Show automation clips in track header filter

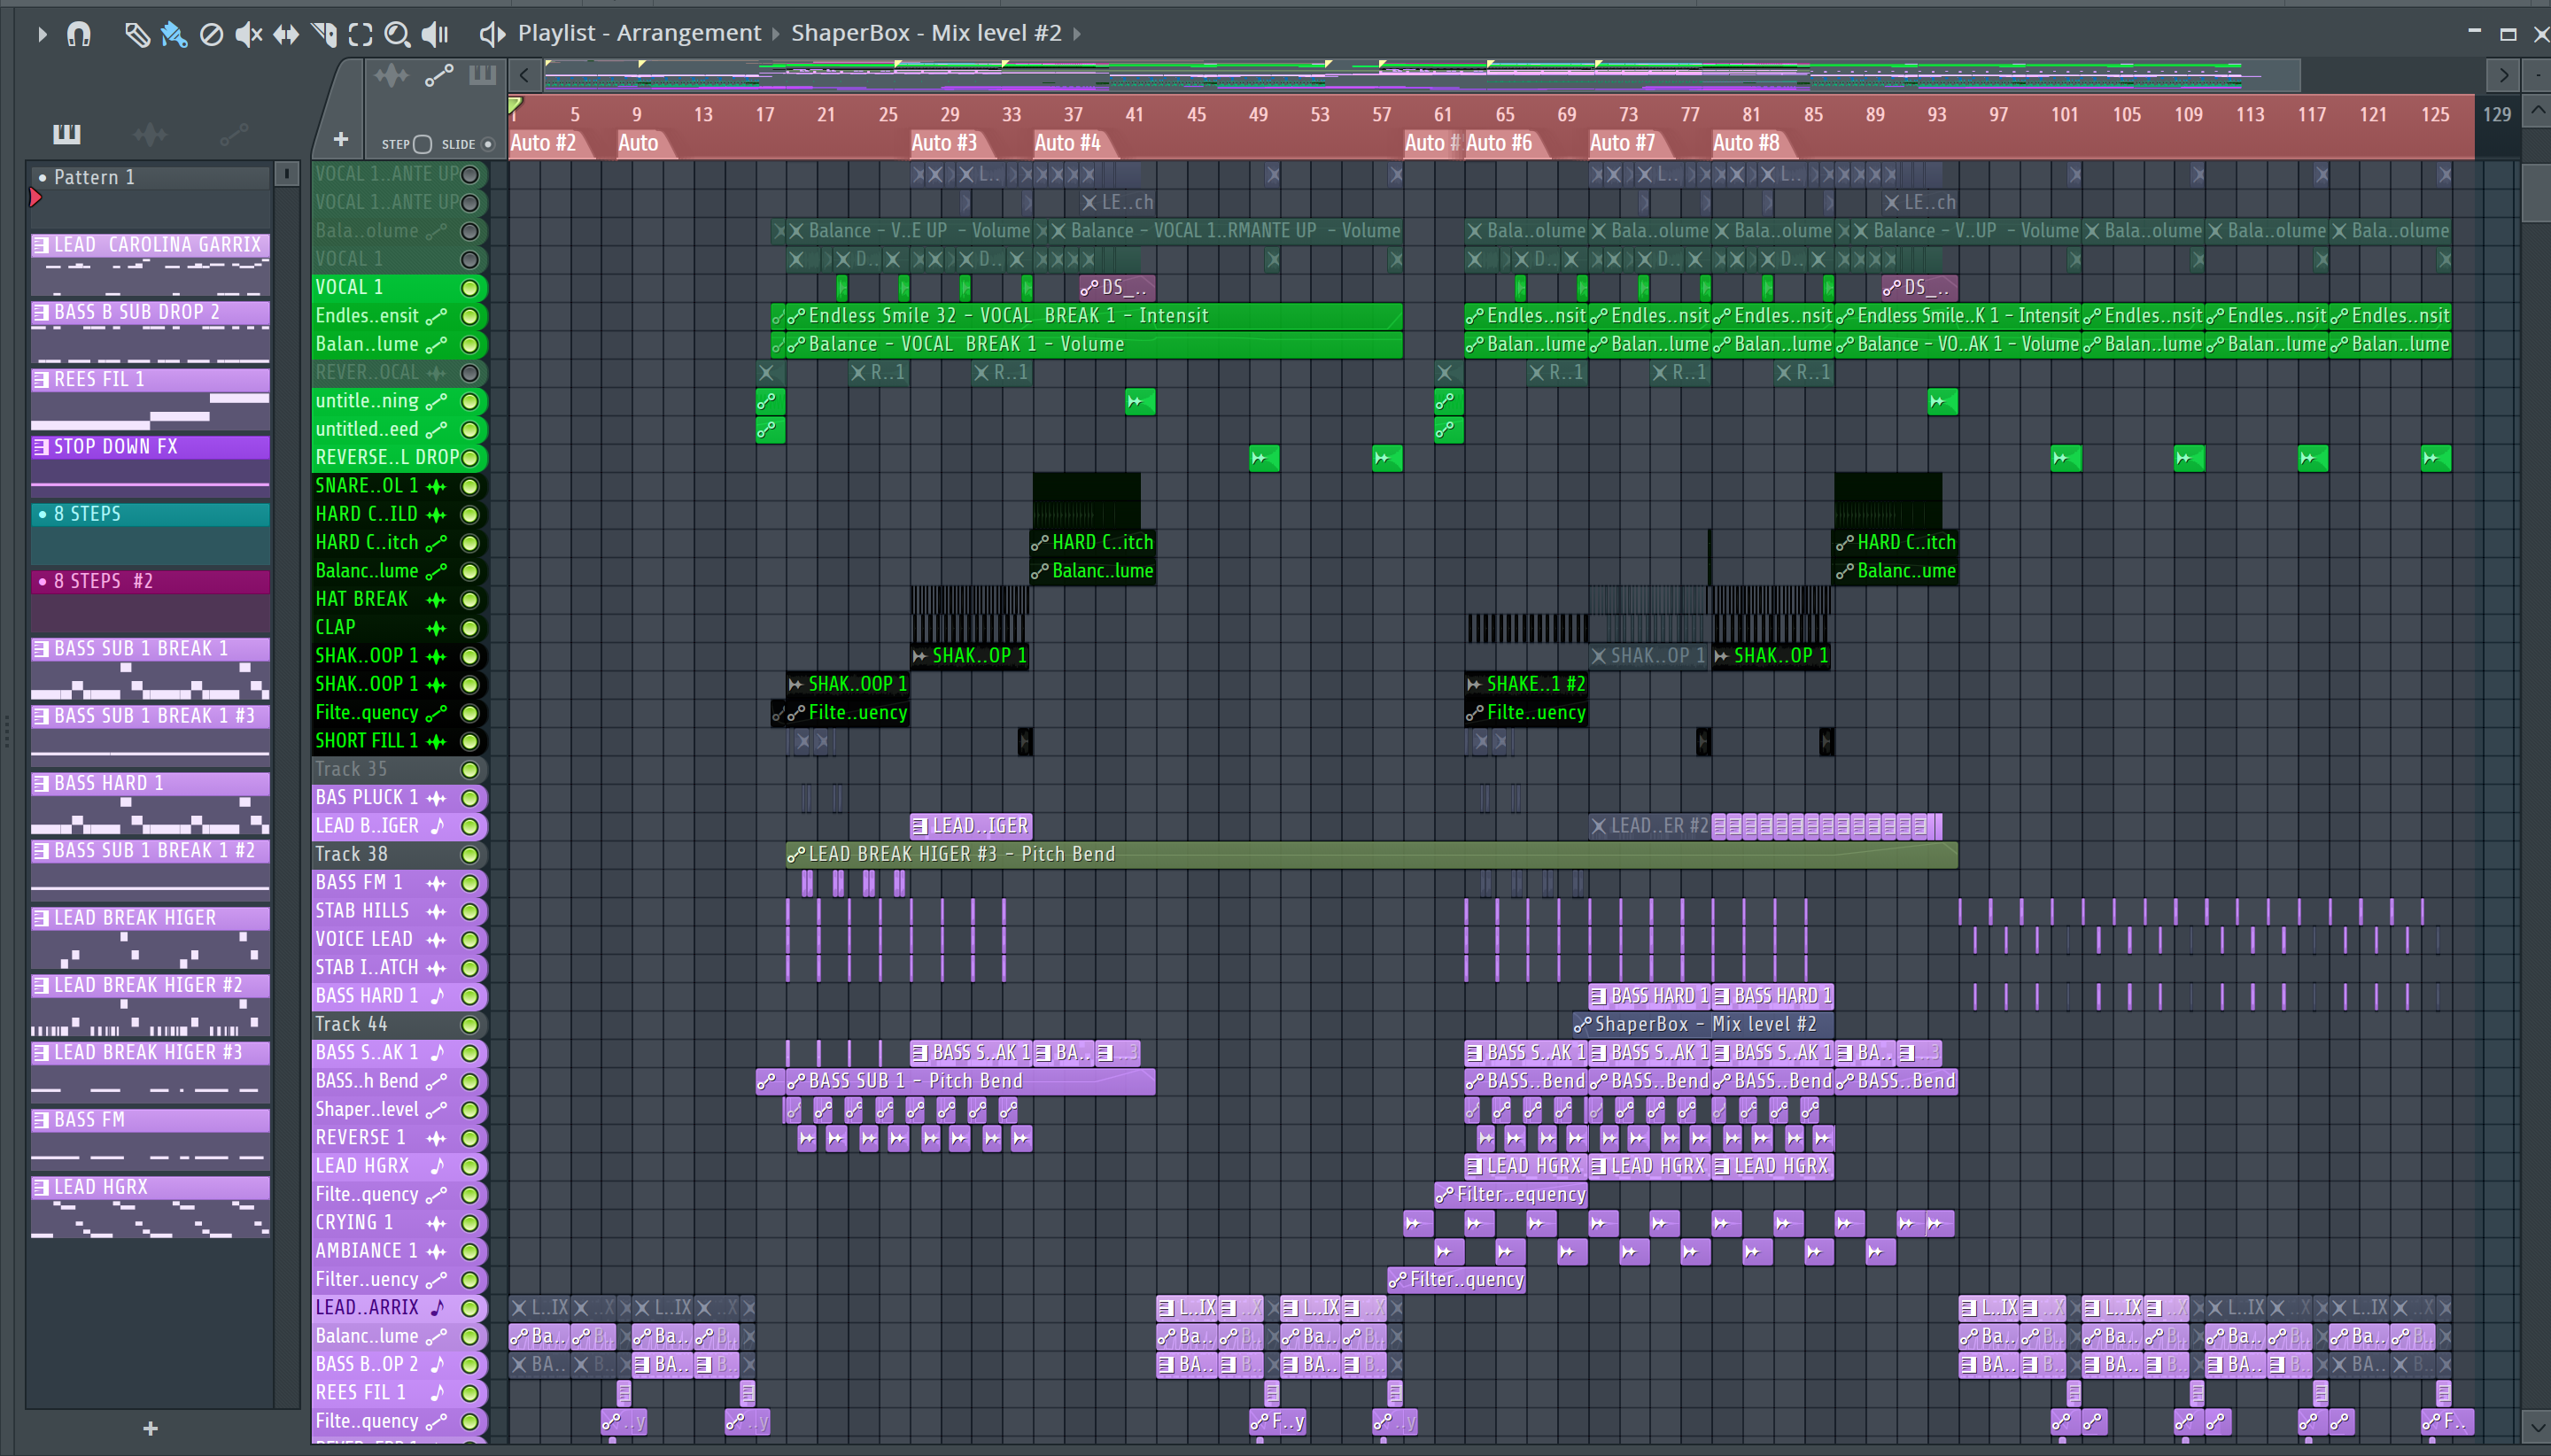tap(439, 76)
